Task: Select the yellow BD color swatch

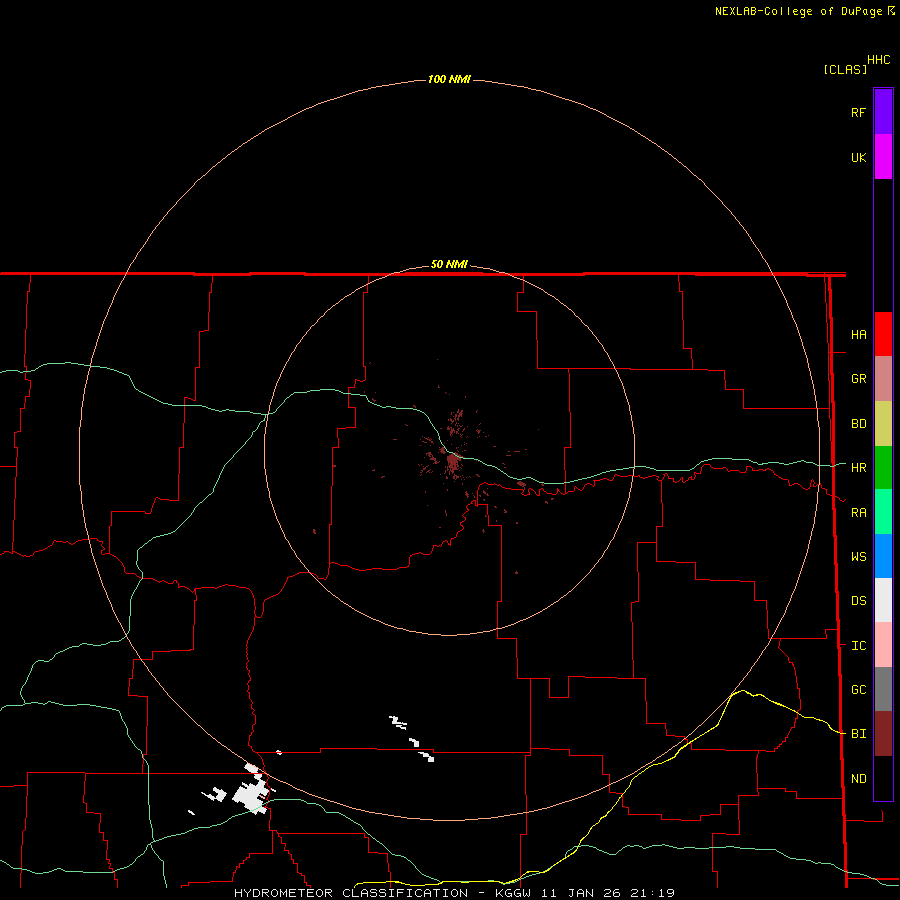Action: click(883, 424)
